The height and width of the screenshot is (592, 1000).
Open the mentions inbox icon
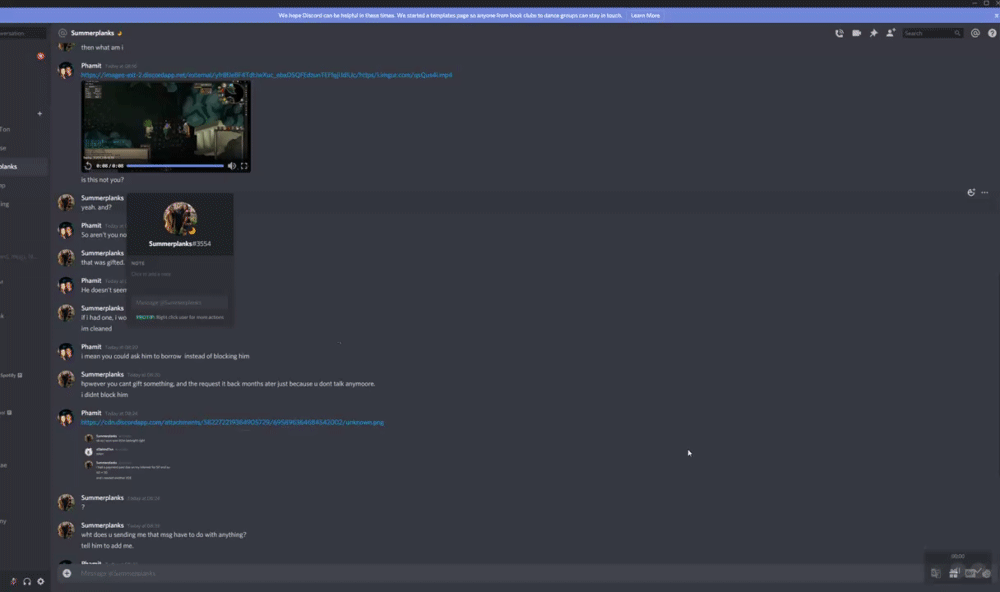coord(975,33)
